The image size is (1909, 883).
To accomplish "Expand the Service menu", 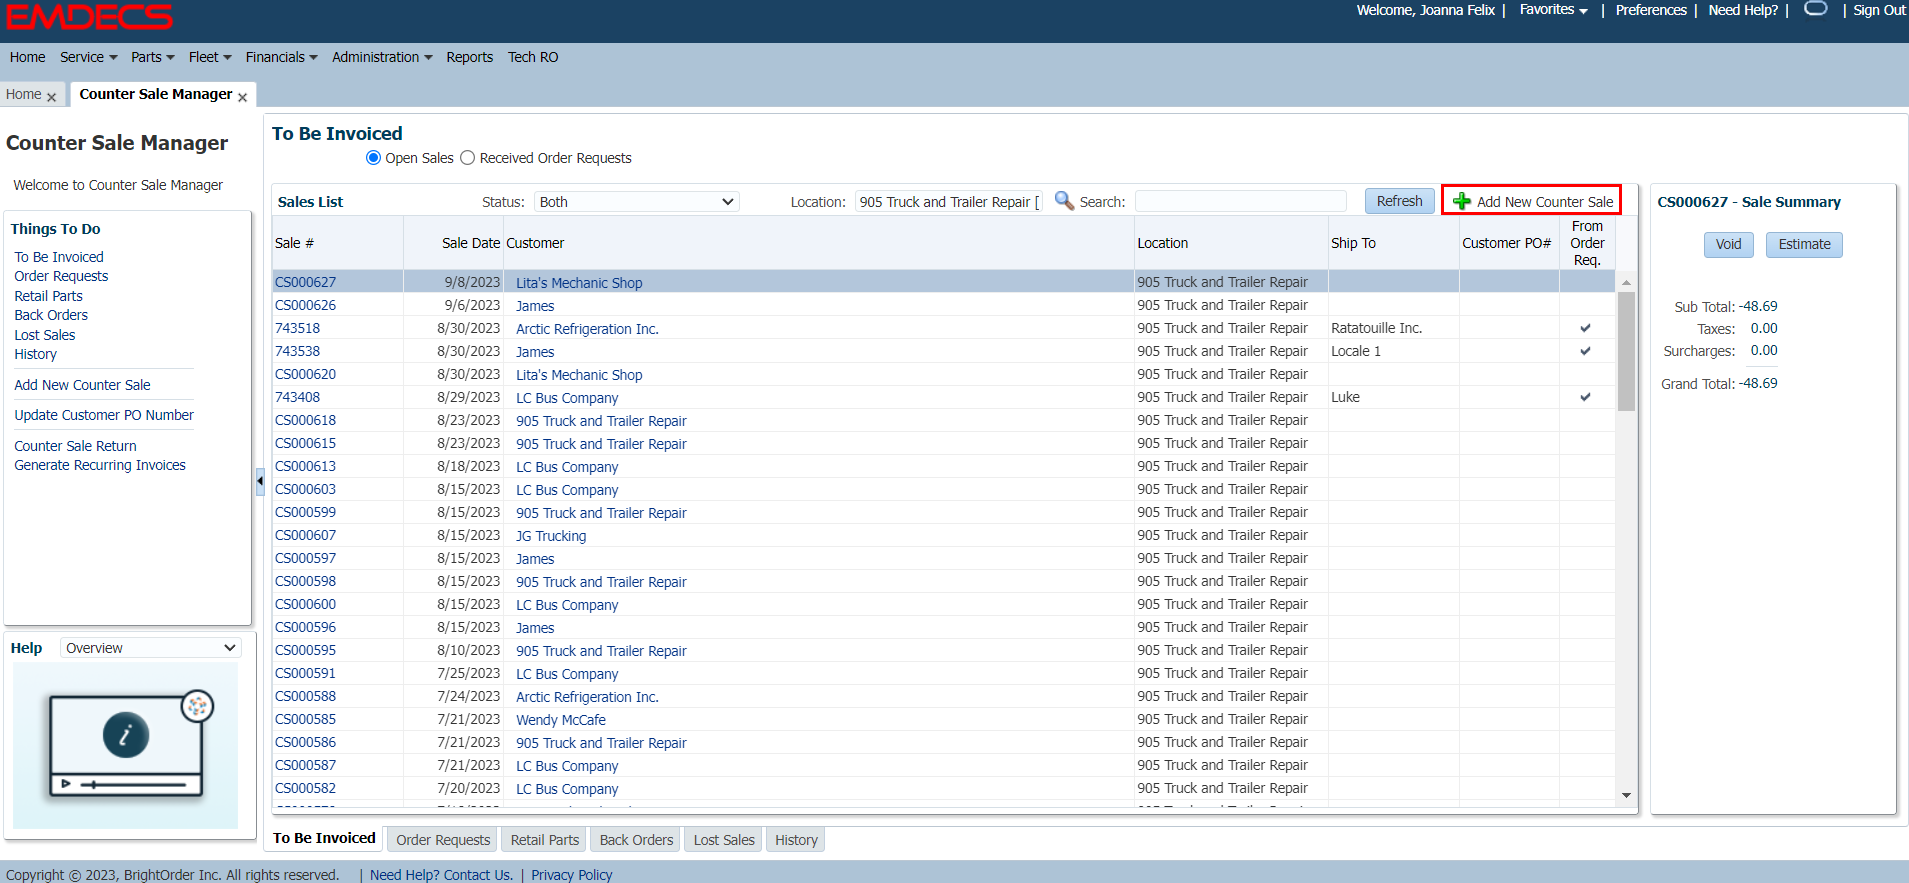I will coord(88,57).
